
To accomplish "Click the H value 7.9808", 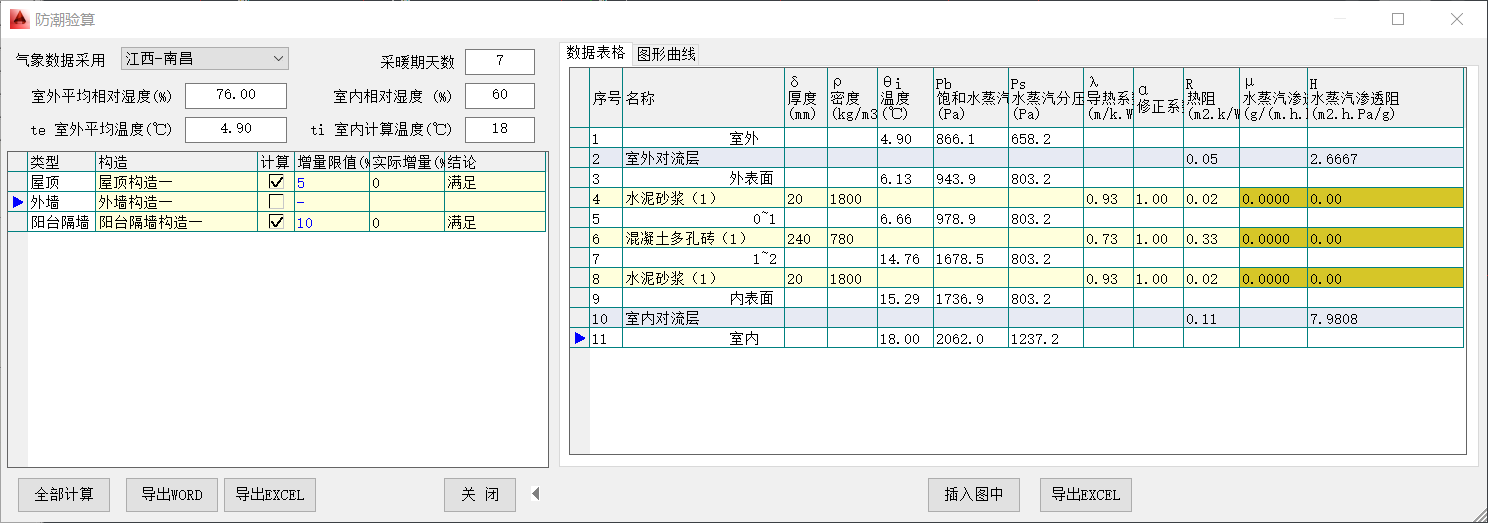I will pyautogui.click(x=1386, y=318).
